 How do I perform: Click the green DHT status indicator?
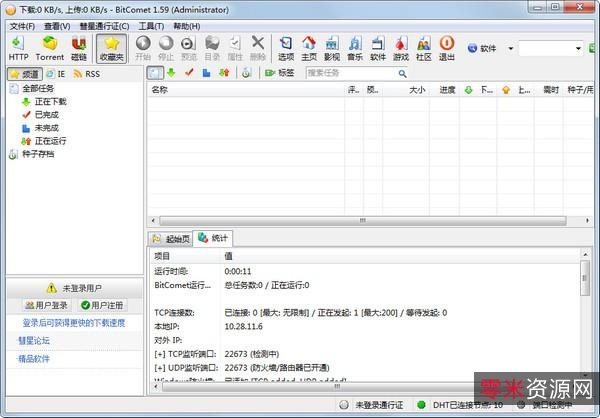[x=421, y=405]
